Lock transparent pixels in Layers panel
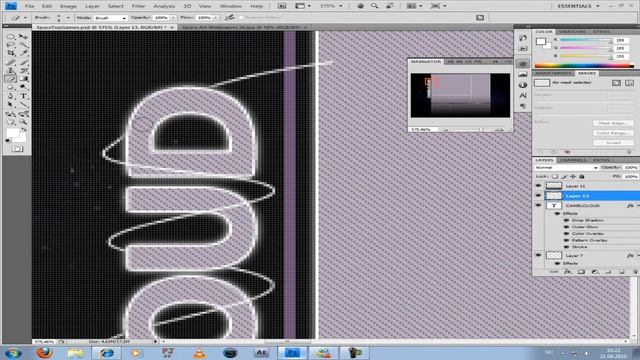Image resolution: width=640 pixels, height=360 pixels. [x=555, y=176]
